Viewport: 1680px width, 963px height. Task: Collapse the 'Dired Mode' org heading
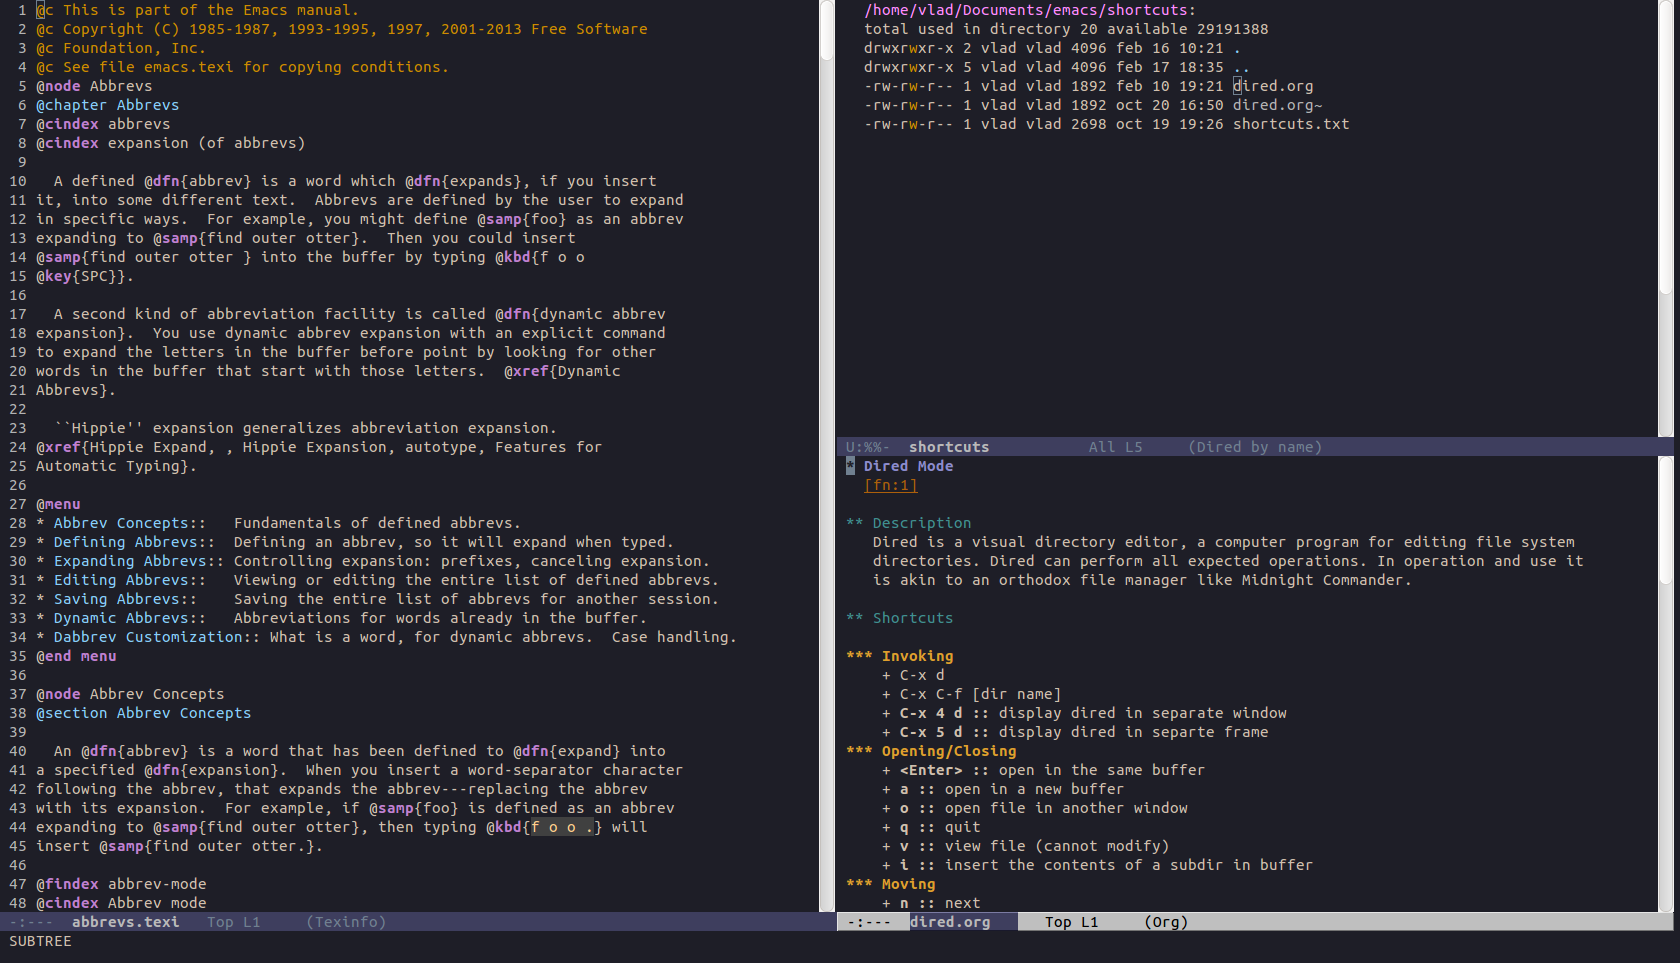pos(907,466)
